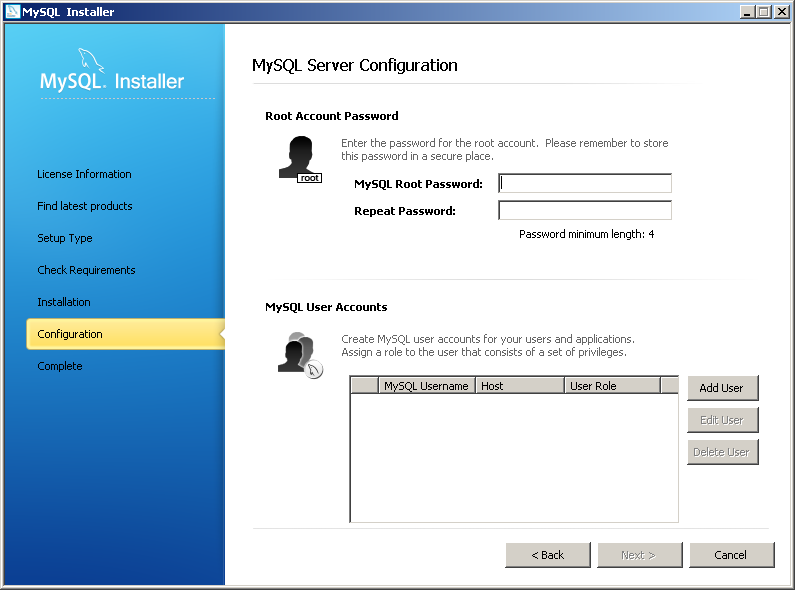This screenshot has height=590, width=795.
Task: Click the Add User button
Action: click(x=722, y=388)
